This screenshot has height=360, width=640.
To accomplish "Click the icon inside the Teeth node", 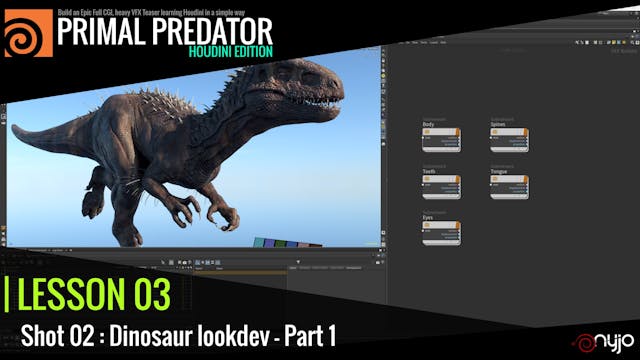I will click(427, 179).
